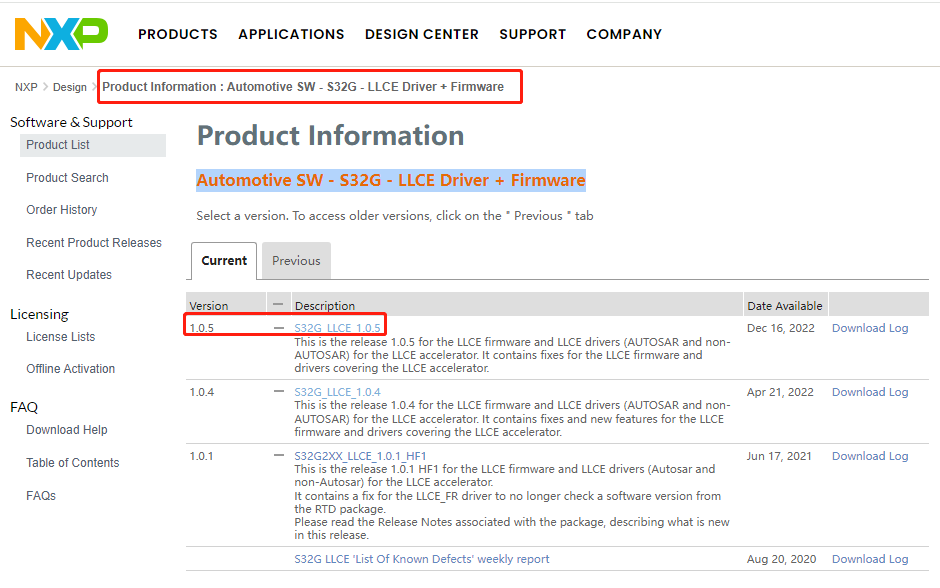
Task: Collapse the version 1.0.5 row
Action: click(x=279, y=328)
